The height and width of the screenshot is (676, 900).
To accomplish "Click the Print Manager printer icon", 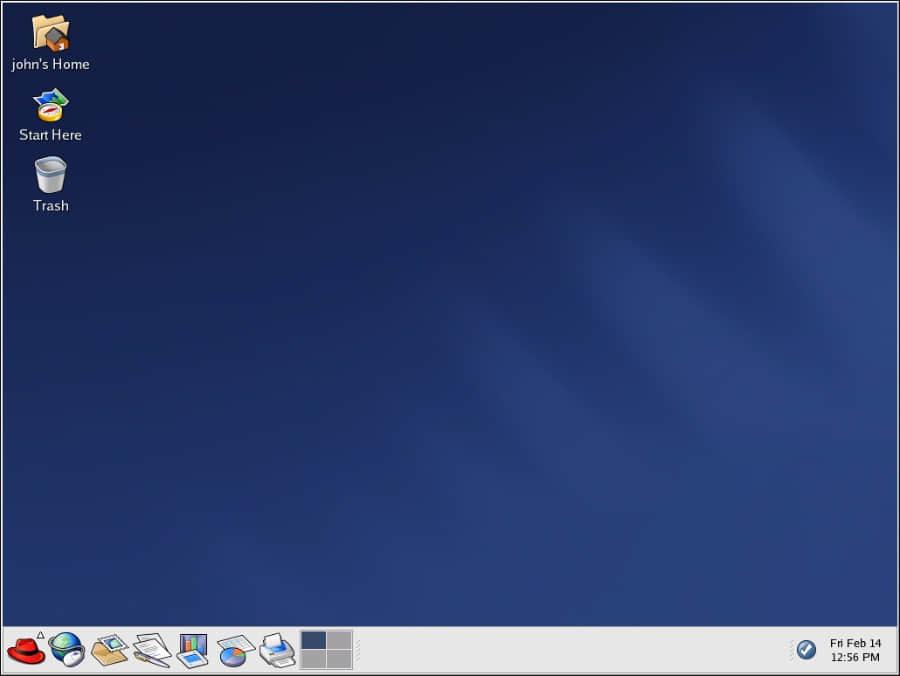I will coord(277,651).
